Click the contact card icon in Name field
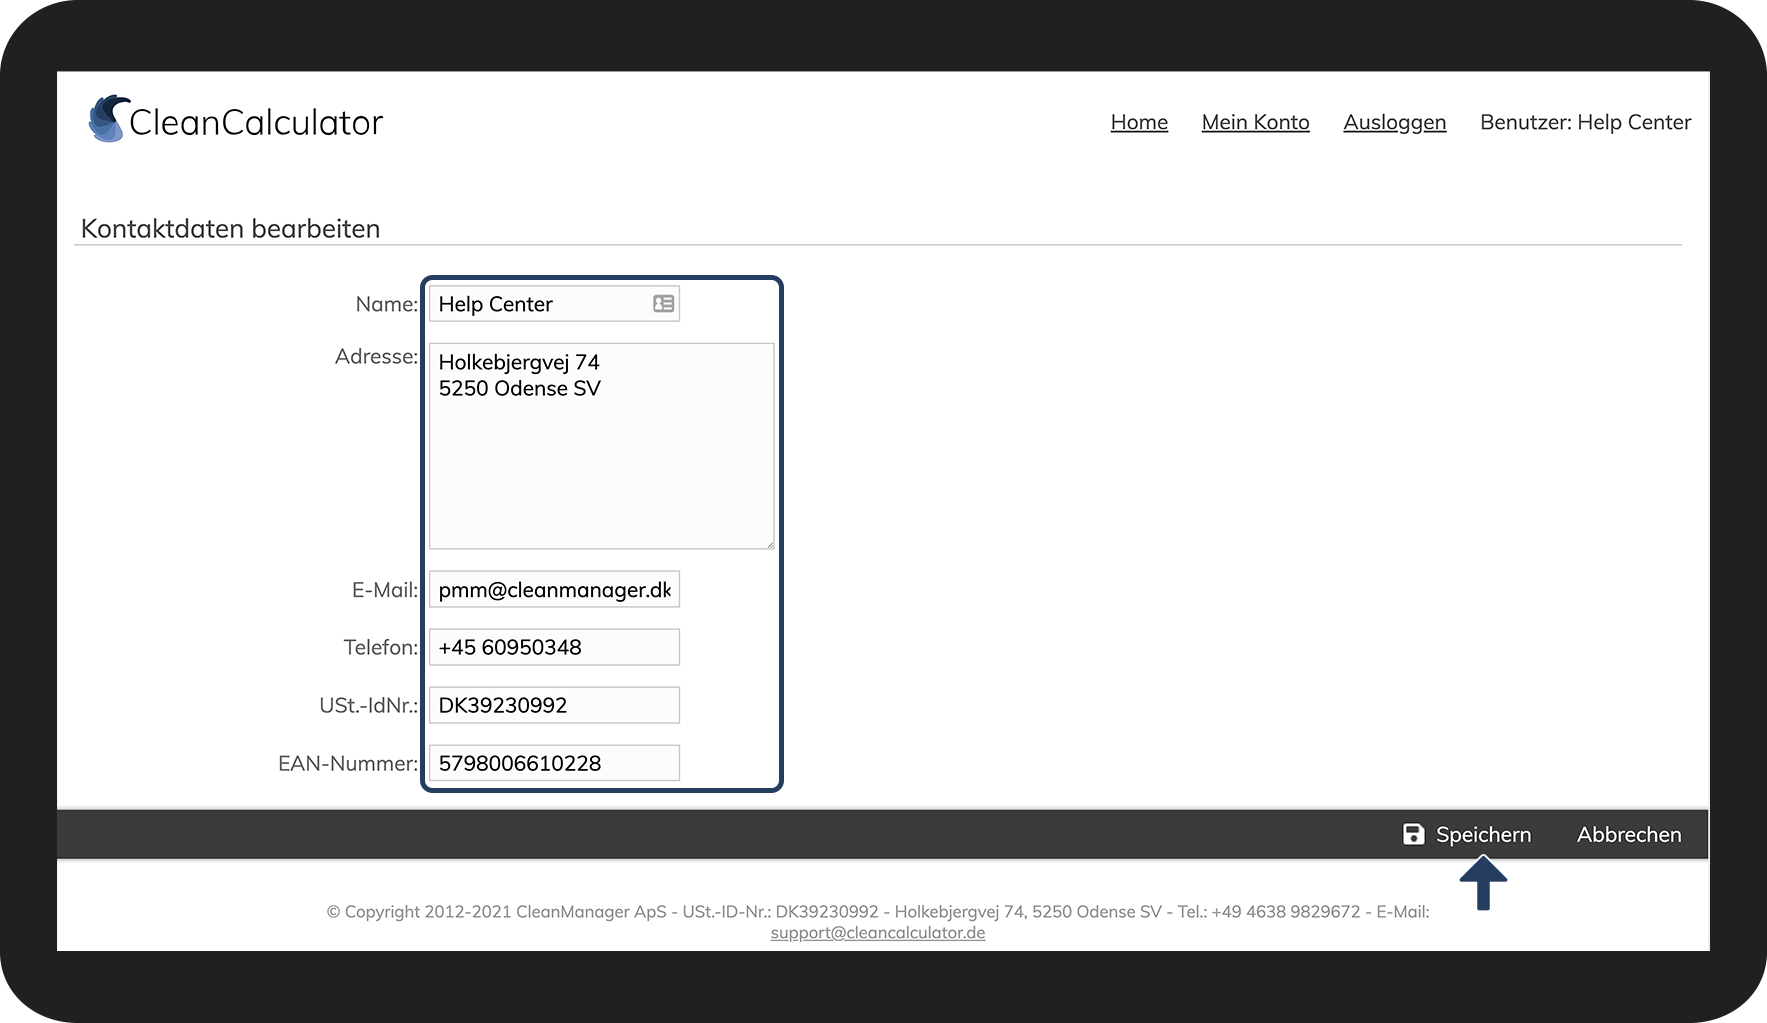1767x1023 pixels. coord(663,304)
